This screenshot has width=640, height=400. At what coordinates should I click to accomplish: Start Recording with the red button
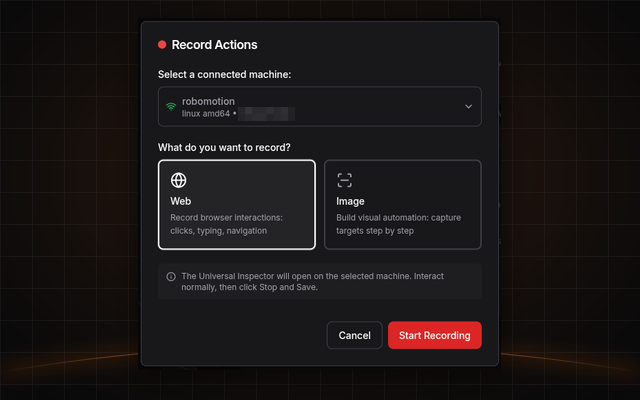tap(435, 335)
